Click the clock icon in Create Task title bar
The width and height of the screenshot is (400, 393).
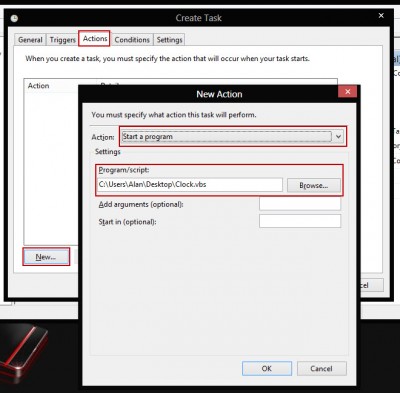(14, 18)
